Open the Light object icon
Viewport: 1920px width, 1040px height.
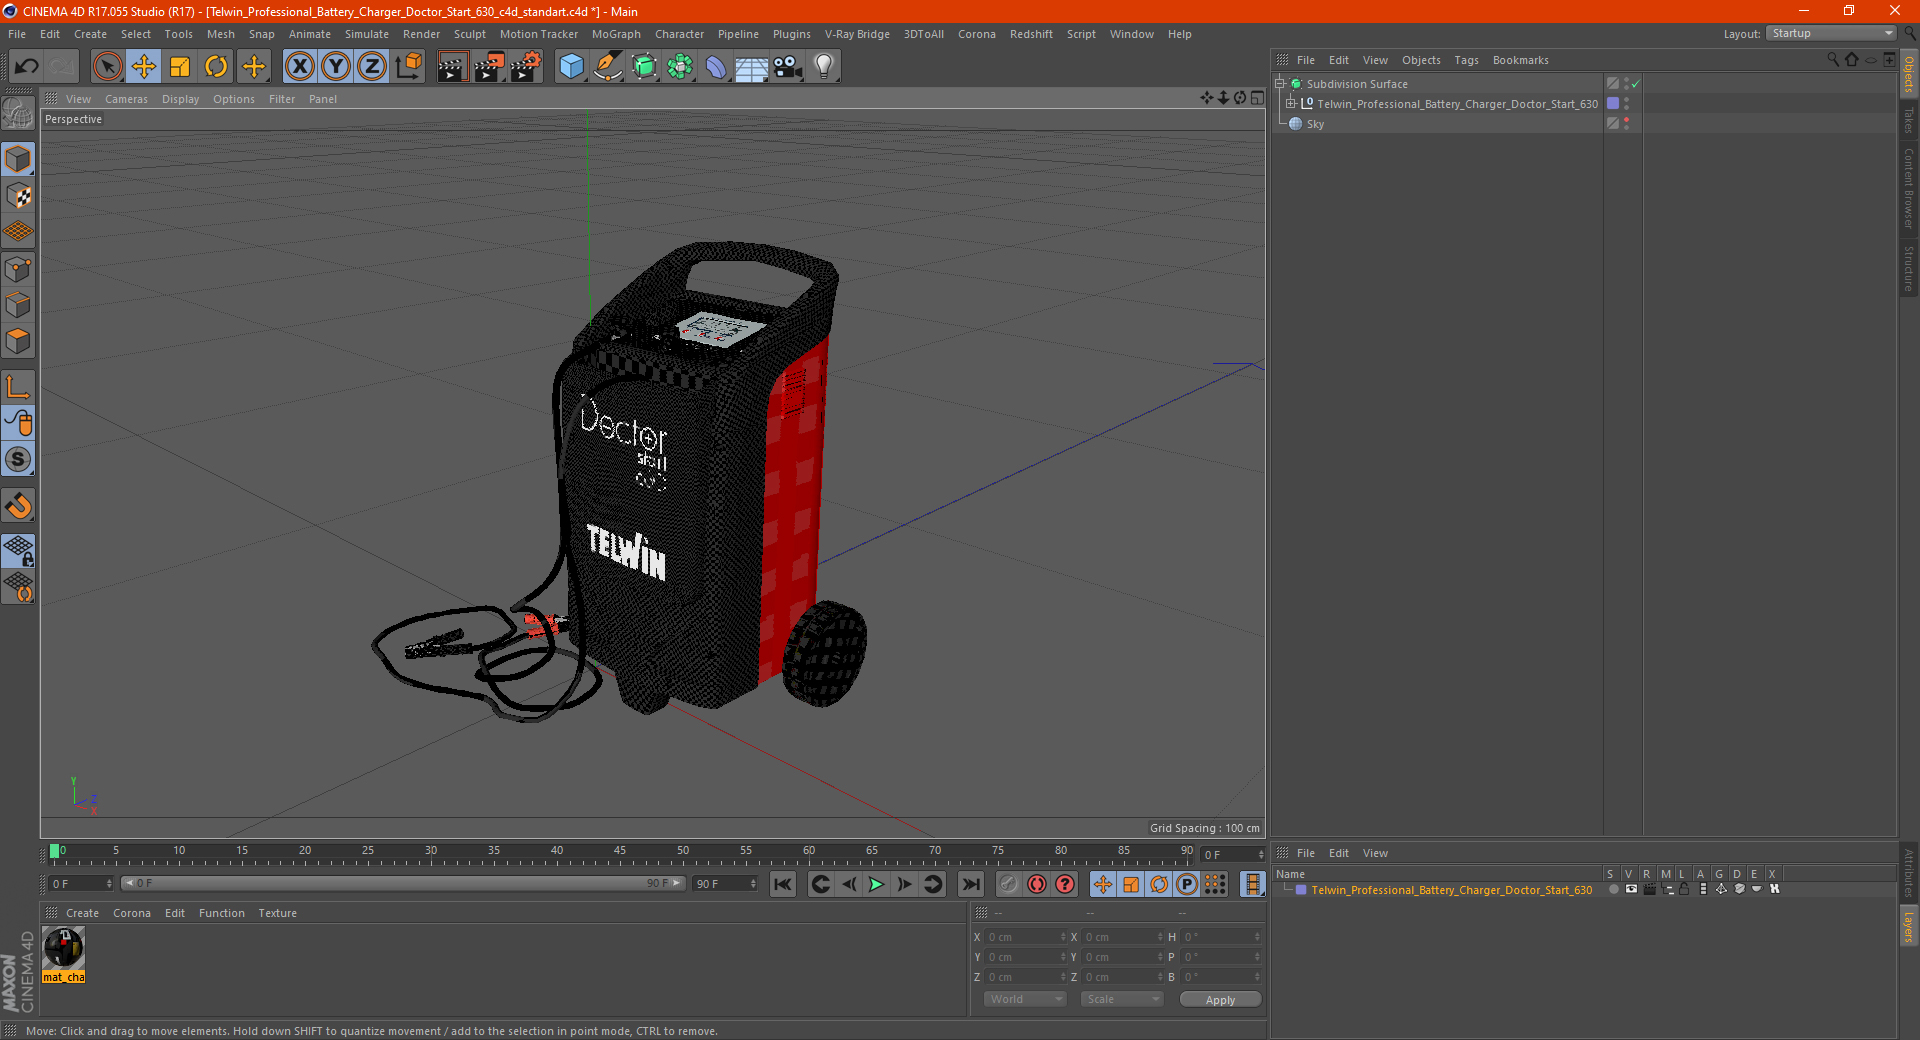824,67
